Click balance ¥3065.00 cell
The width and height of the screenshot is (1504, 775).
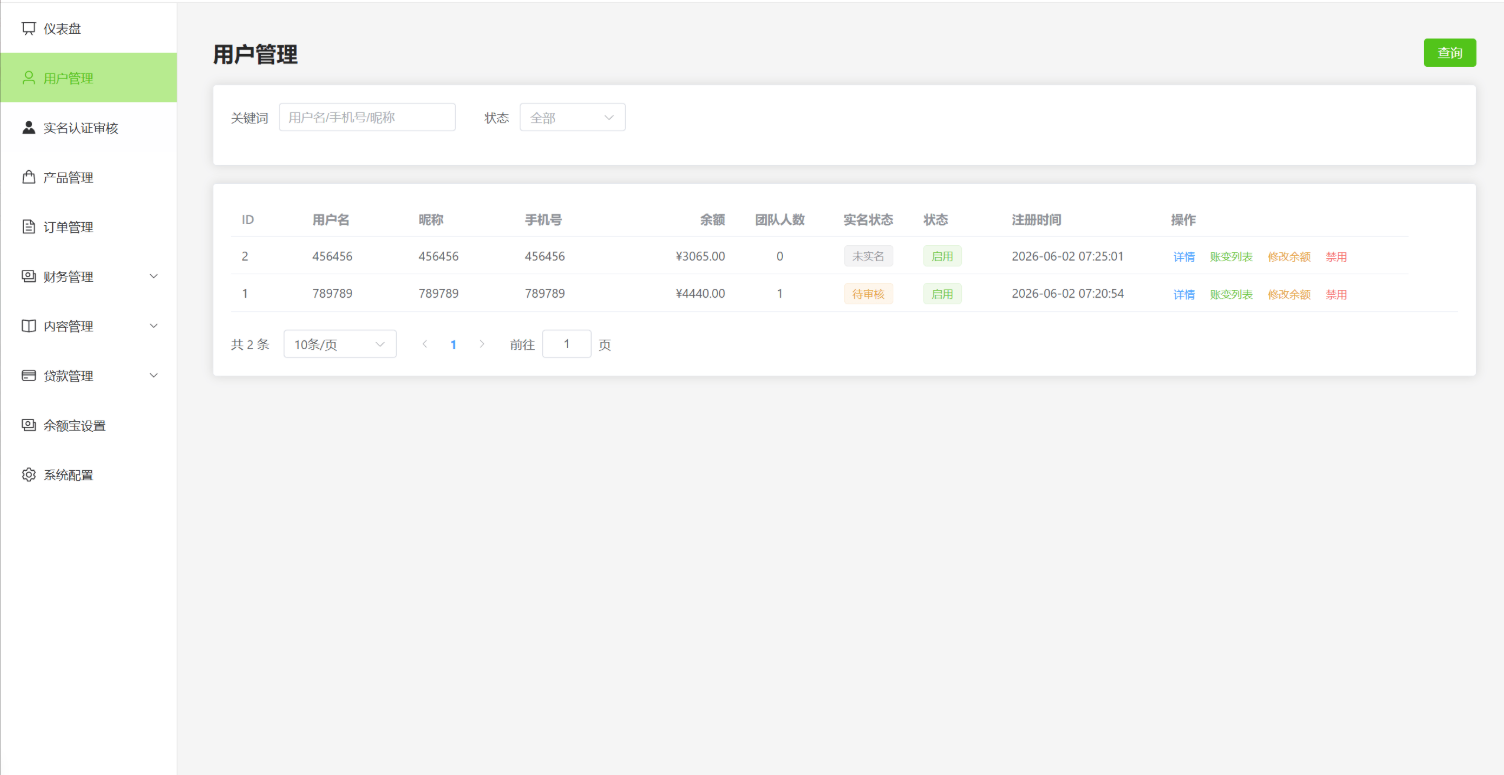700,256
